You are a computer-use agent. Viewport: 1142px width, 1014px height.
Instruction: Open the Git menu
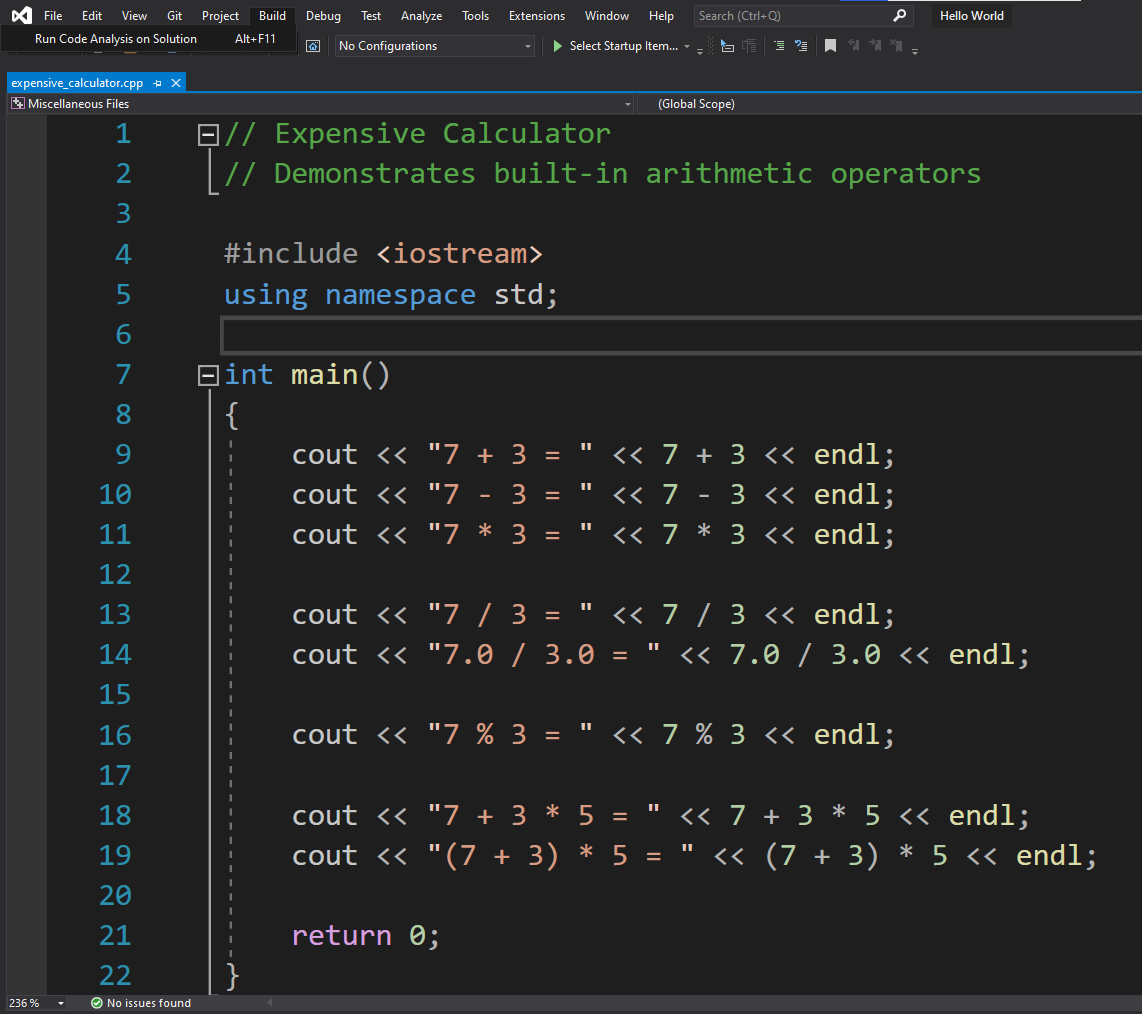(x=174, y=15)
